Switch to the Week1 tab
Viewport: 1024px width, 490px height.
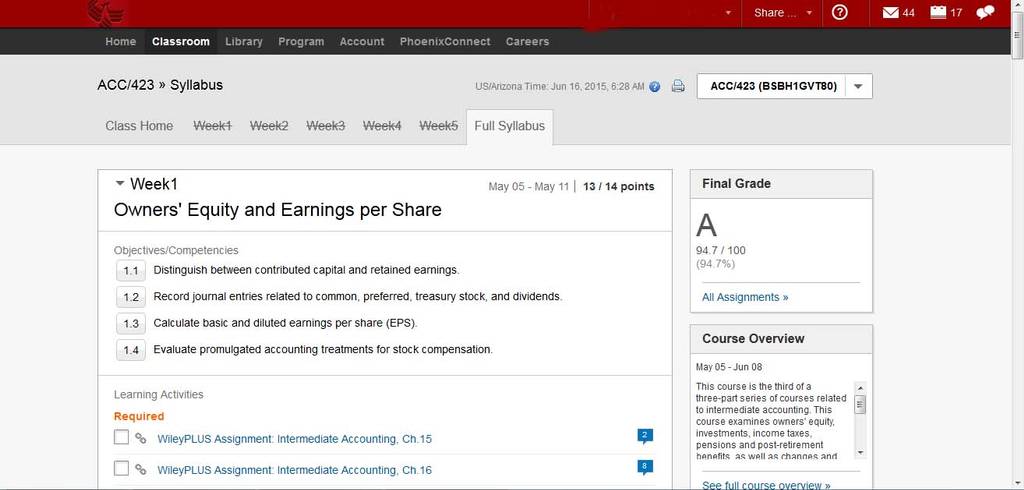(212, 126)
